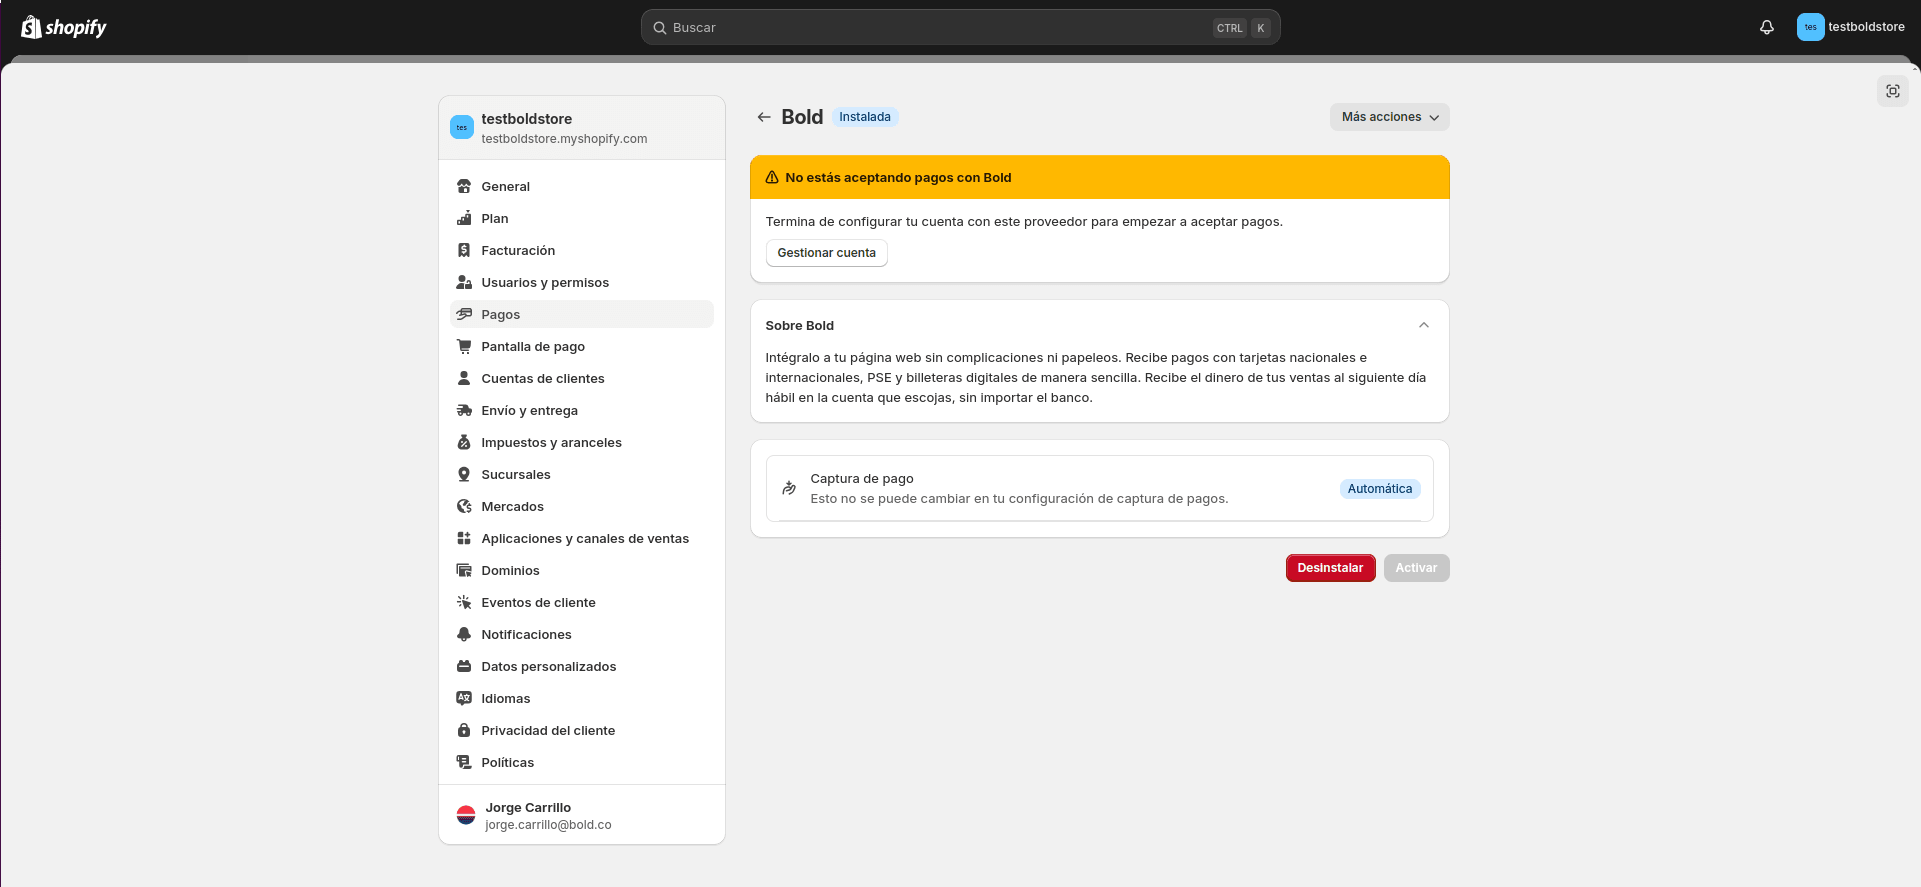Image resolution: width=1921 pixels, height=887 pixels.
Task: Open Mercados settings
Action: tap(582, 506)
